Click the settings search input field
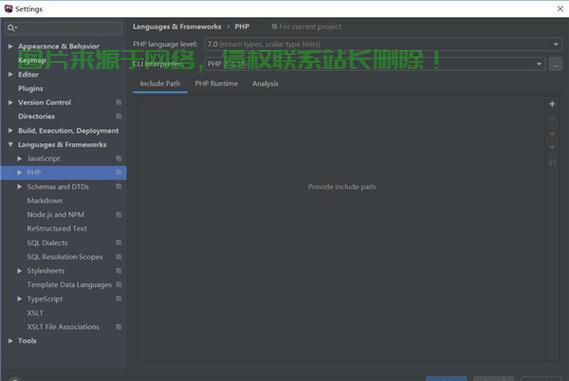The image size is (569, 381). [64, 28]
